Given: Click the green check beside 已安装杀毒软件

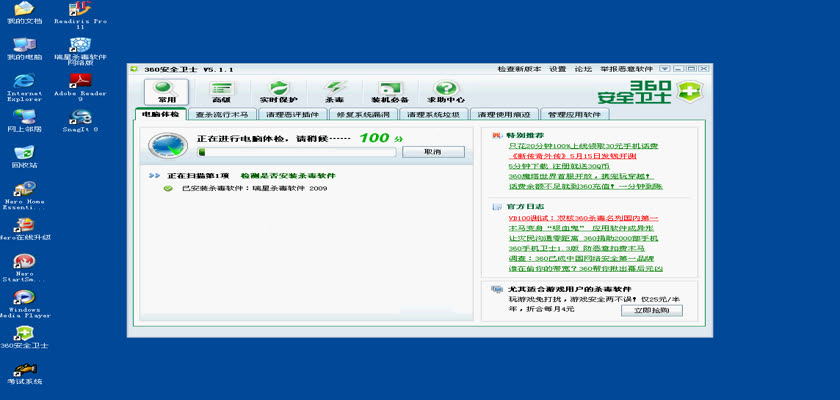Looking at the screenshot, I should click(x=168, y=188).
